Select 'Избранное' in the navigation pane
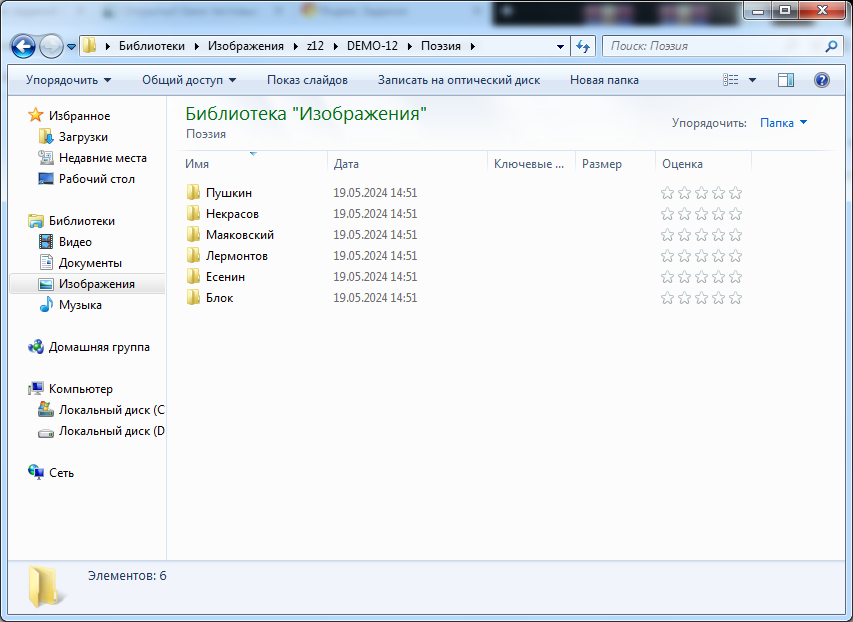This screenshot has width=853, height=622. [79, 116]
